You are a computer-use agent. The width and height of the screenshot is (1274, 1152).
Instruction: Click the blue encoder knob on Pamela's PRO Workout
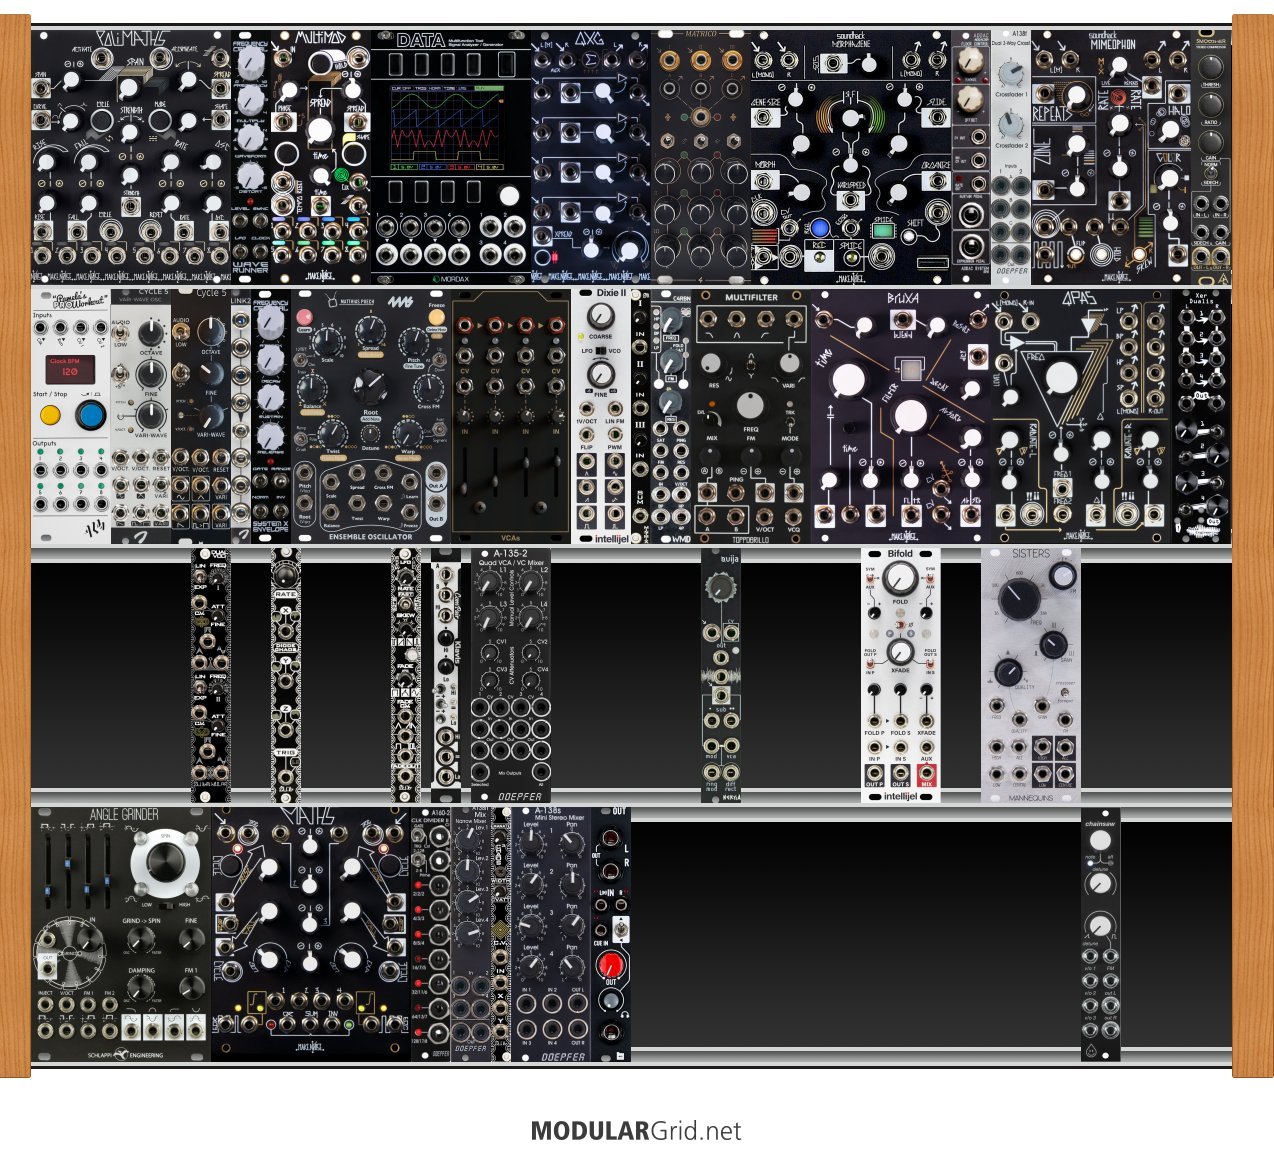pyautogui.click(x=91, y=414)
